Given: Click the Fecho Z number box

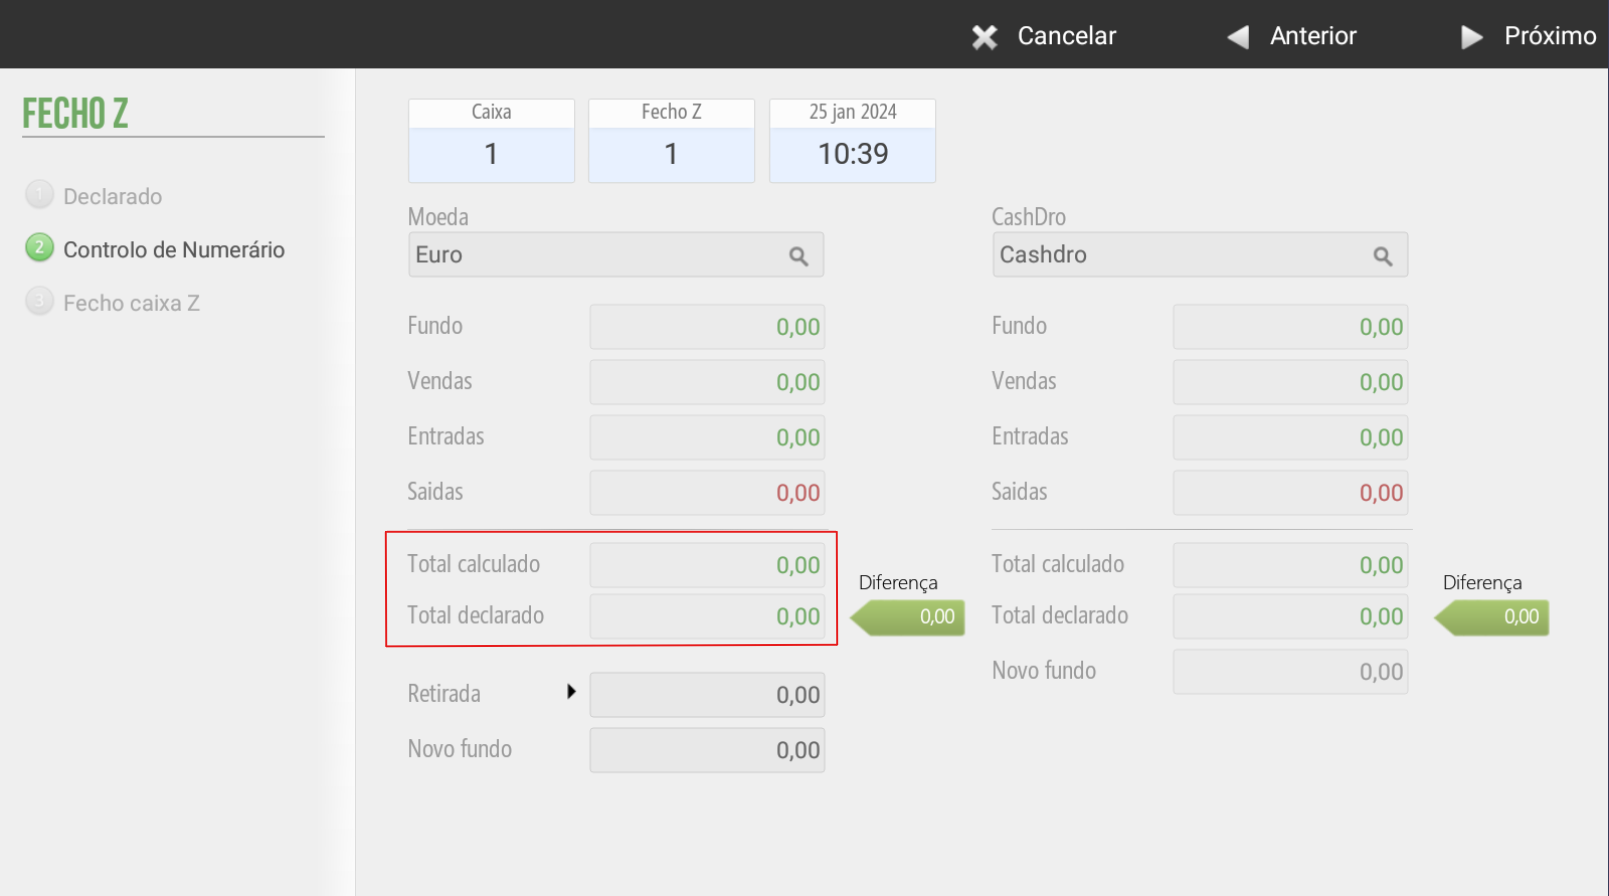Looking at the screenshot, I should (x=671, y=141).
